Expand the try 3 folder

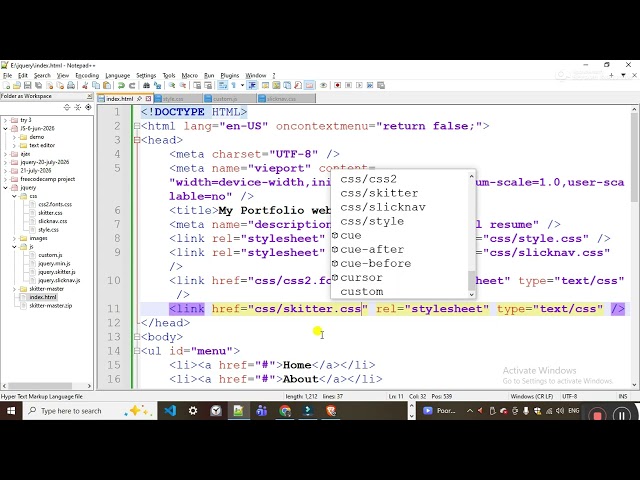5,120
